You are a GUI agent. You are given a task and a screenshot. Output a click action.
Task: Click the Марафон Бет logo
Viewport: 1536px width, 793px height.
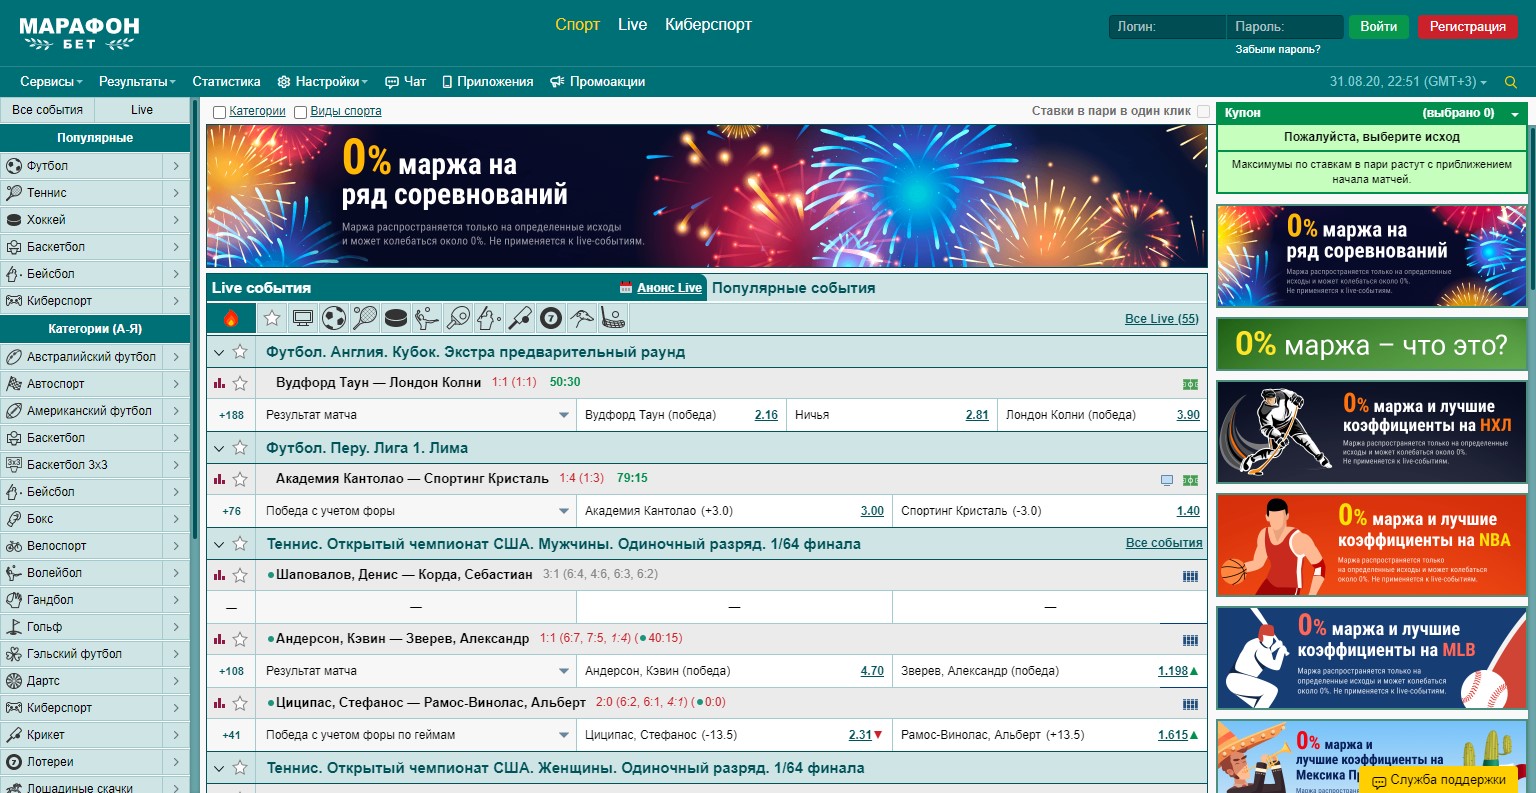pos(79,33)
